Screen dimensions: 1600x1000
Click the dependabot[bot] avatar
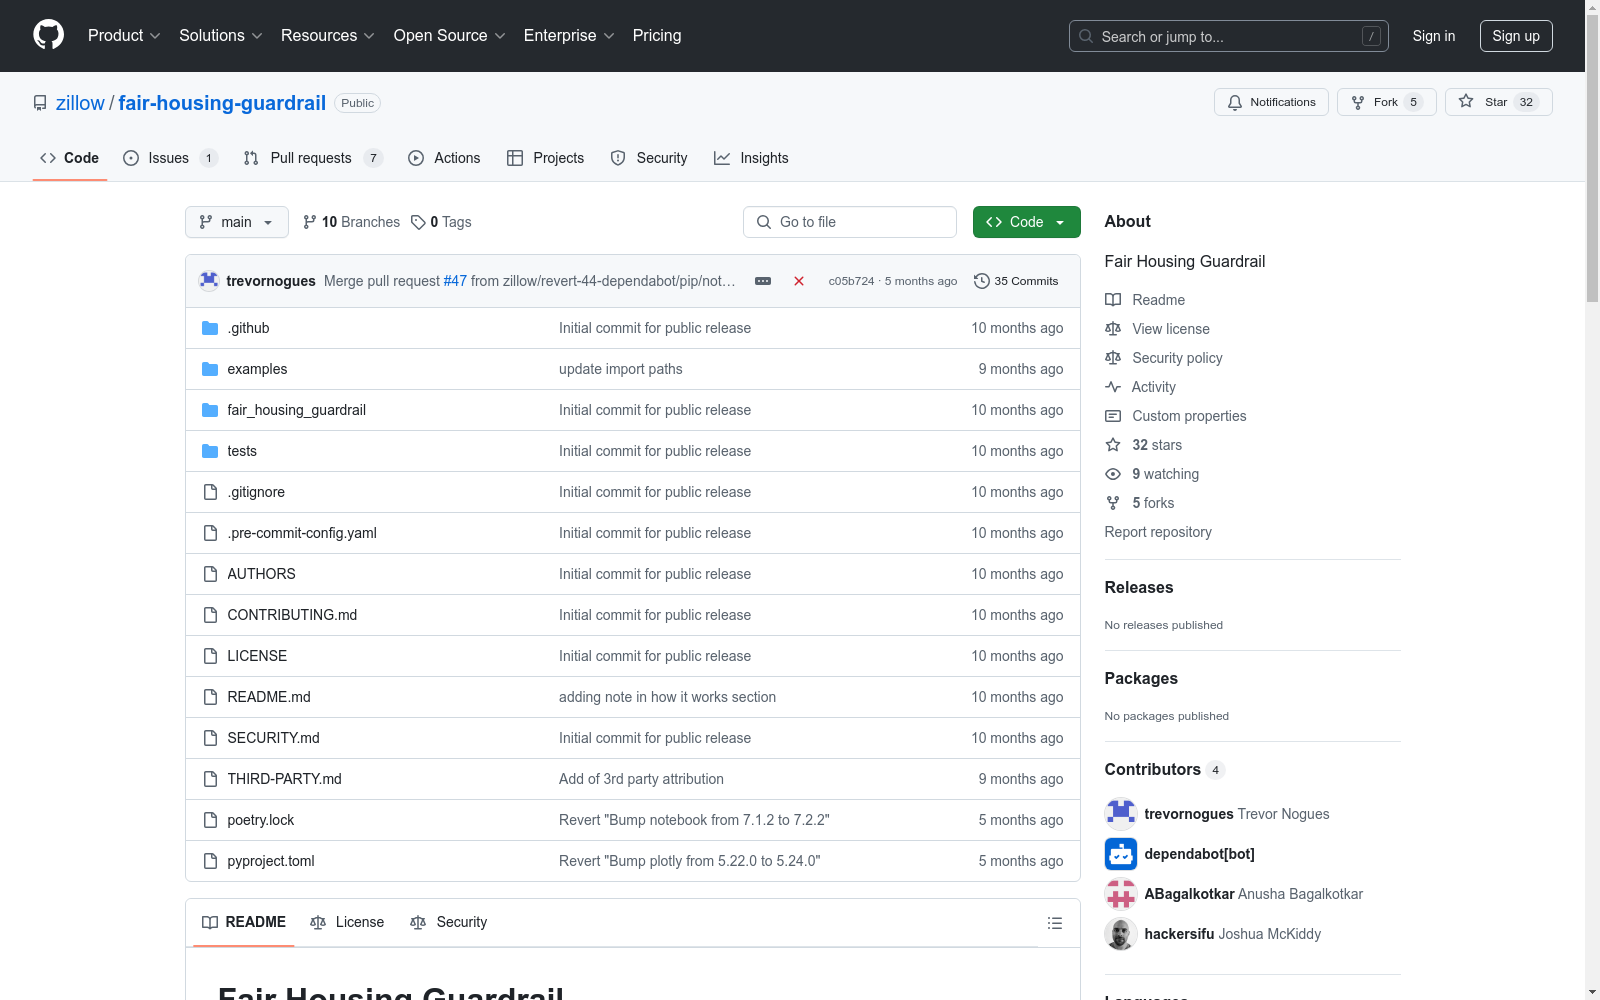tap(1121, 854)
